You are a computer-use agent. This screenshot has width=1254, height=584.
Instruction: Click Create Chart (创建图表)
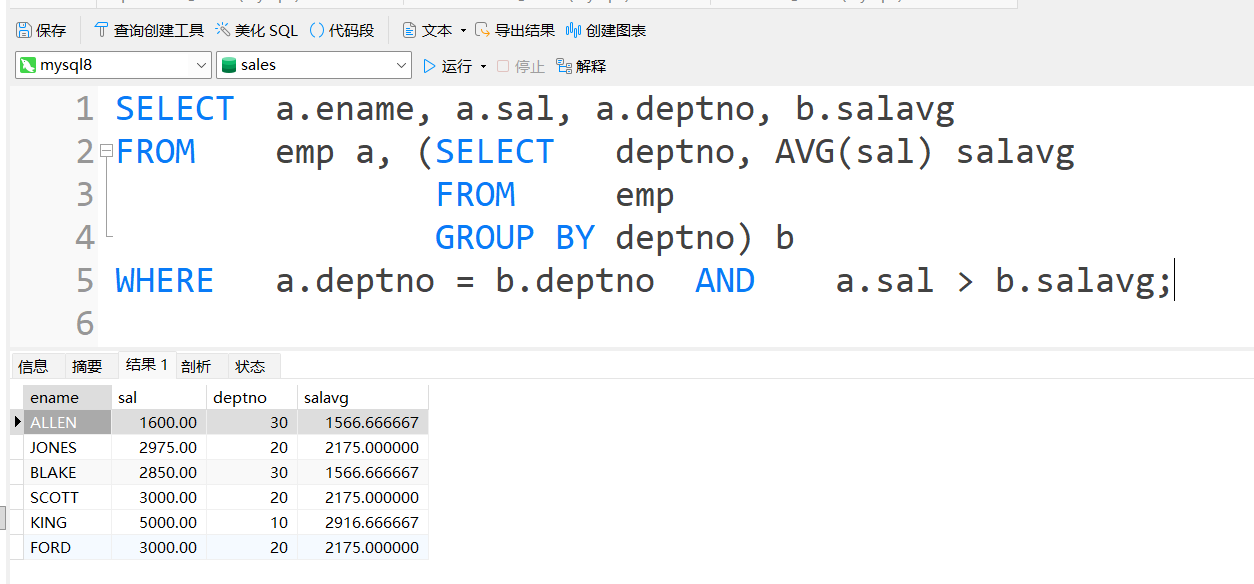pos(606,31)
